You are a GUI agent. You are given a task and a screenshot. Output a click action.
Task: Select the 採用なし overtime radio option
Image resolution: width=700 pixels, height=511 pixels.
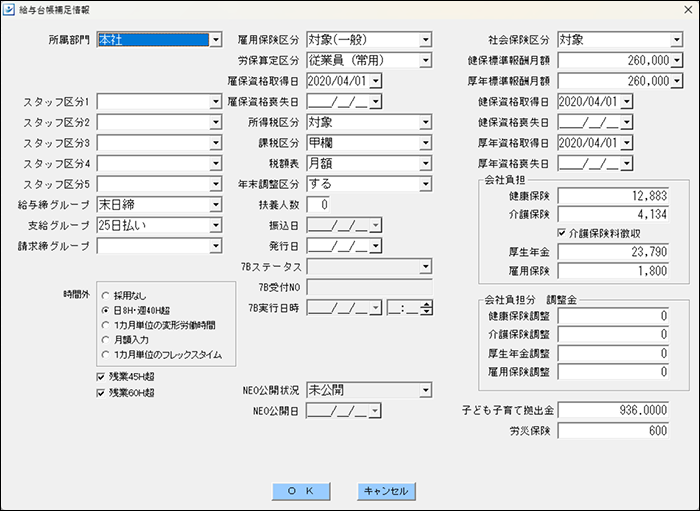[105, 296]
